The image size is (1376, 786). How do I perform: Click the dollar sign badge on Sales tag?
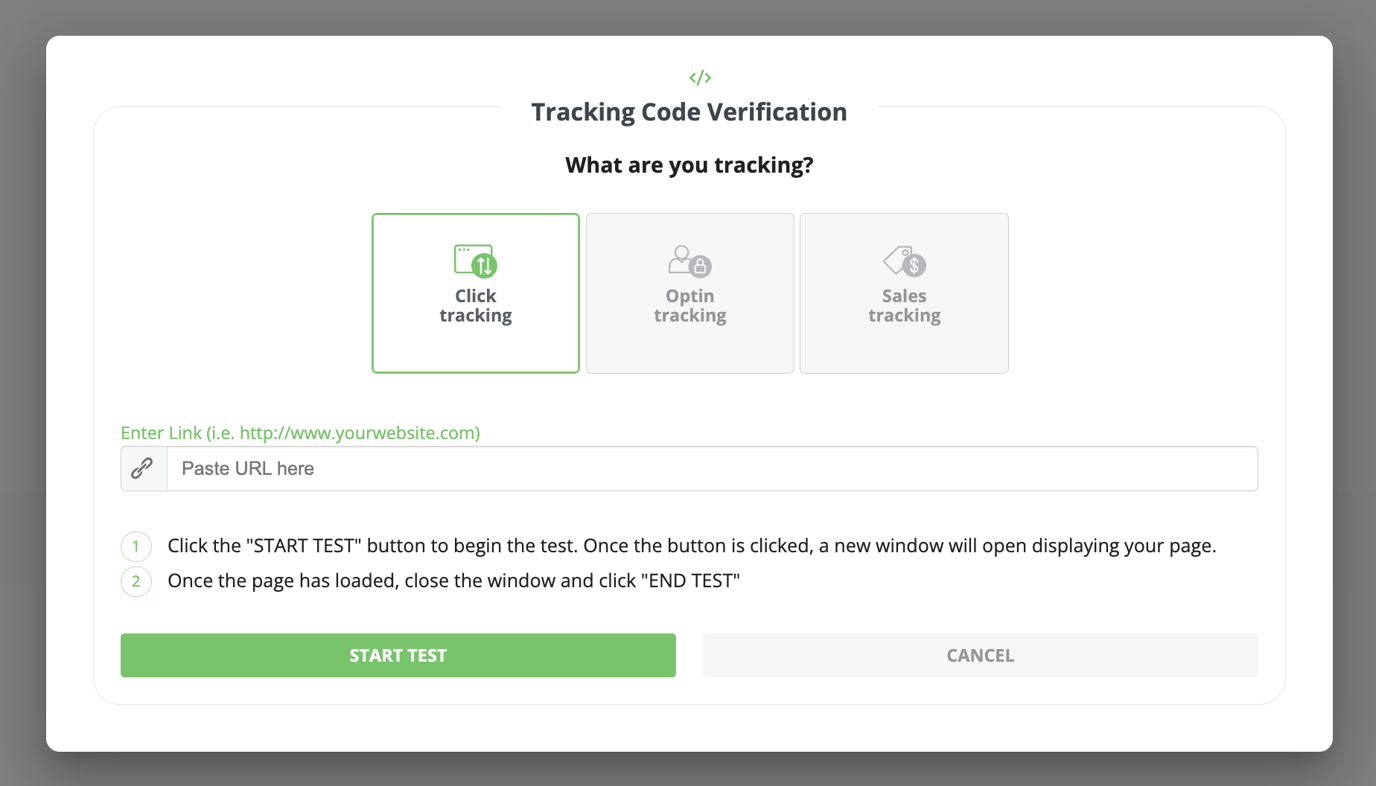[x=912, y=267]
